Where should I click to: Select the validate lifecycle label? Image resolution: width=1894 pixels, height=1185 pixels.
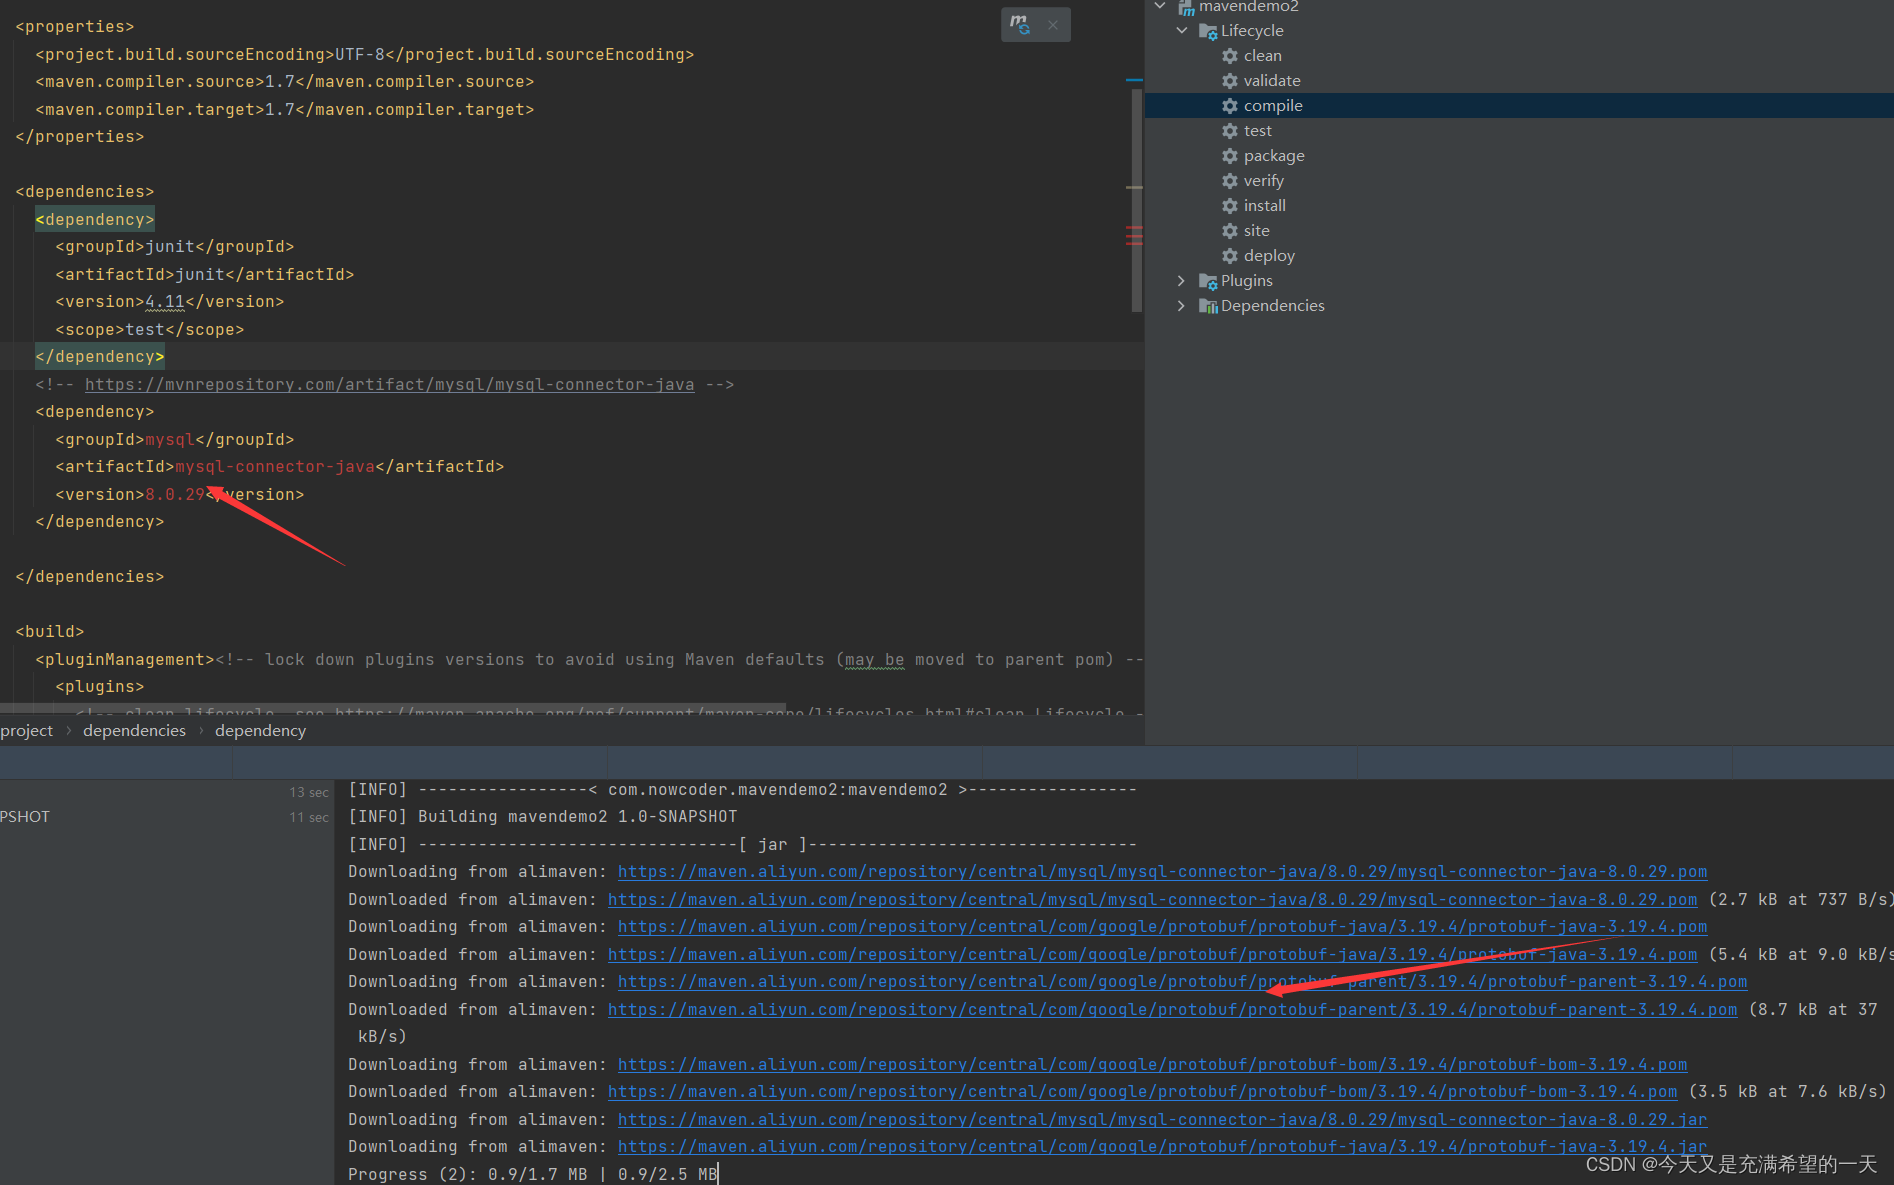point(1272,81)
